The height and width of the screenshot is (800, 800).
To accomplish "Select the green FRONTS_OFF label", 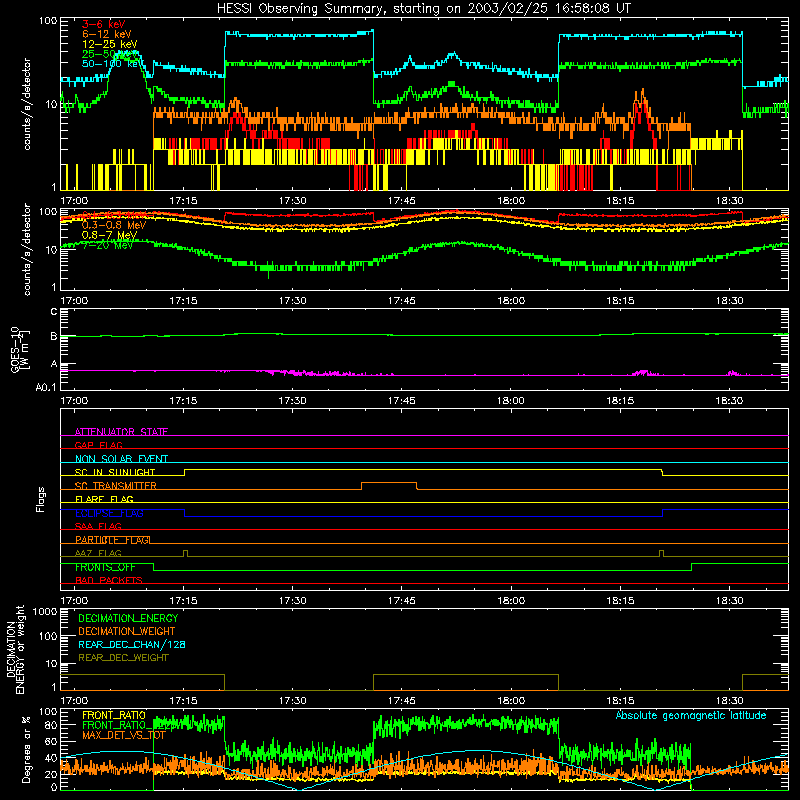I will [105, 567].
